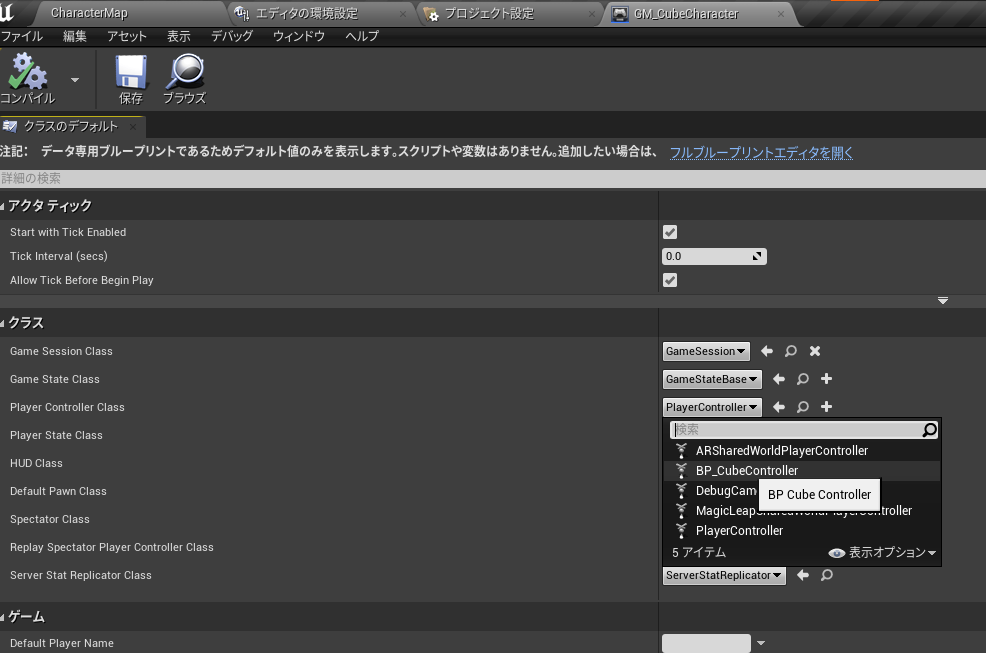Open the GameSession class dropdown
986x653 pixels.
(x=706, y=351)
